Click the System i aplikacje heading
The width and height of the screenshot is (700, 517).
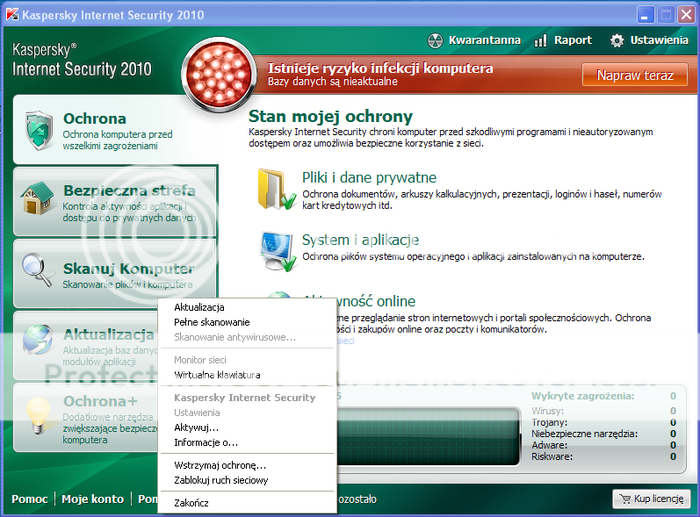360,240
